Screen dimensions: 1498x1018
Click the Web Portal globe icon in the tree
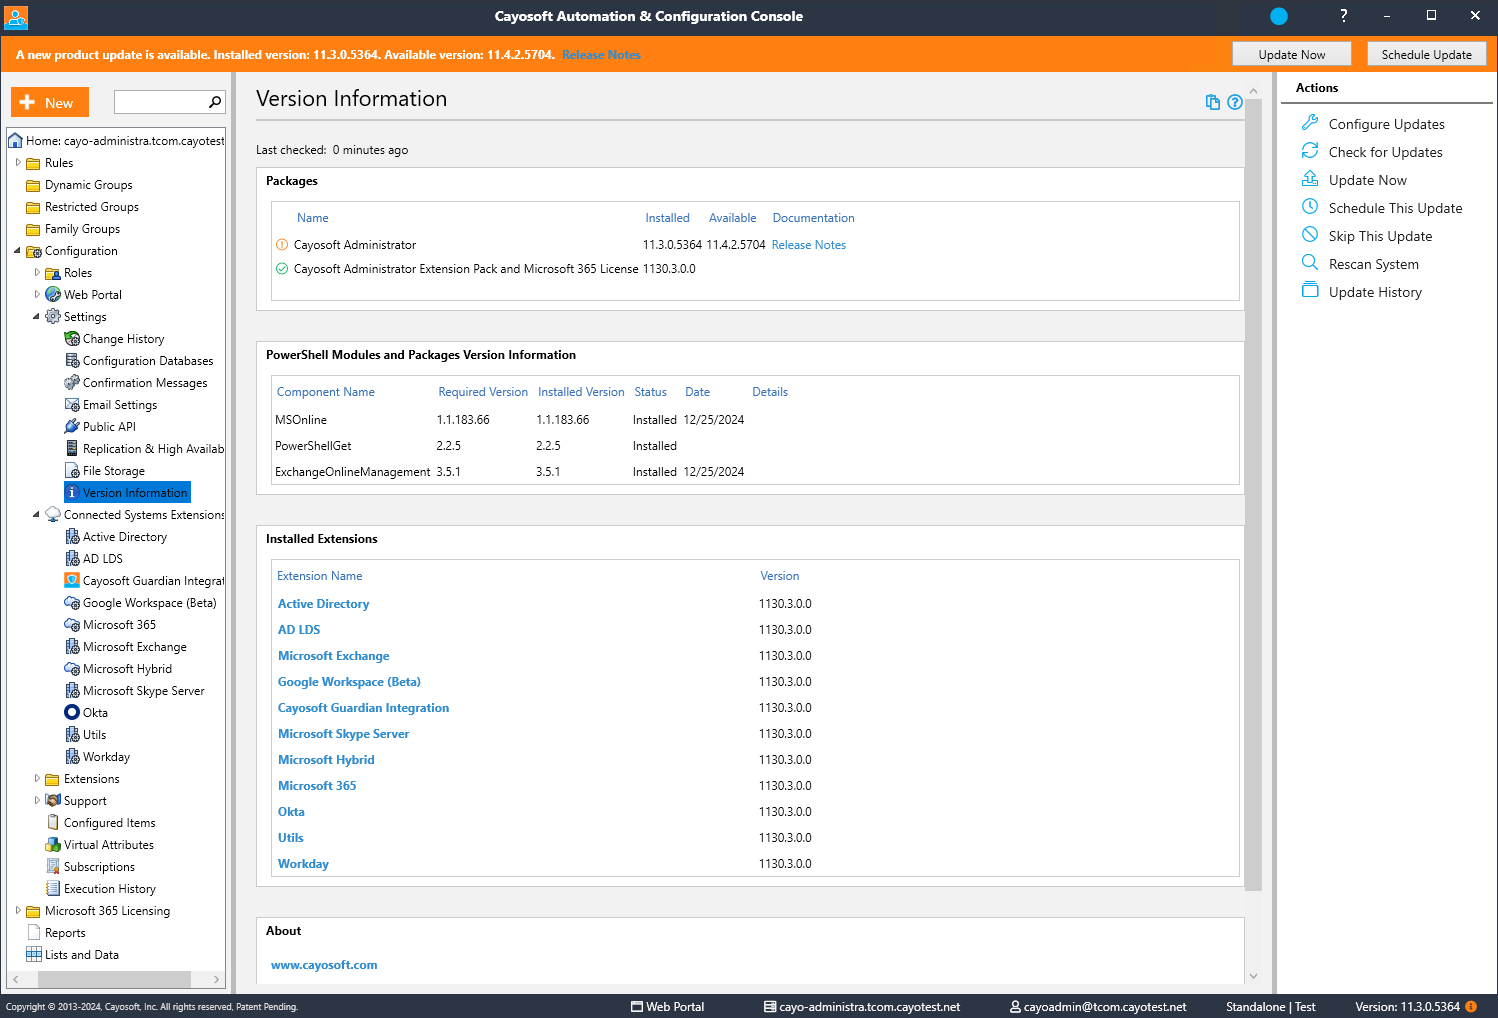click(x=53, y=295)
